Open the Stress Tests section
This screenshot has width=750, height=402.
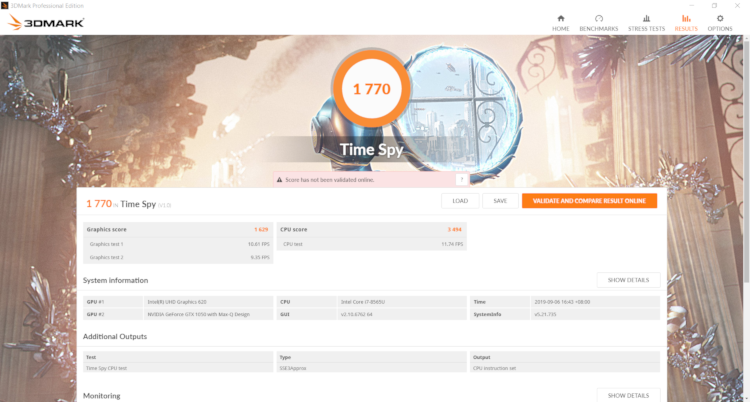tap(646, 23)
